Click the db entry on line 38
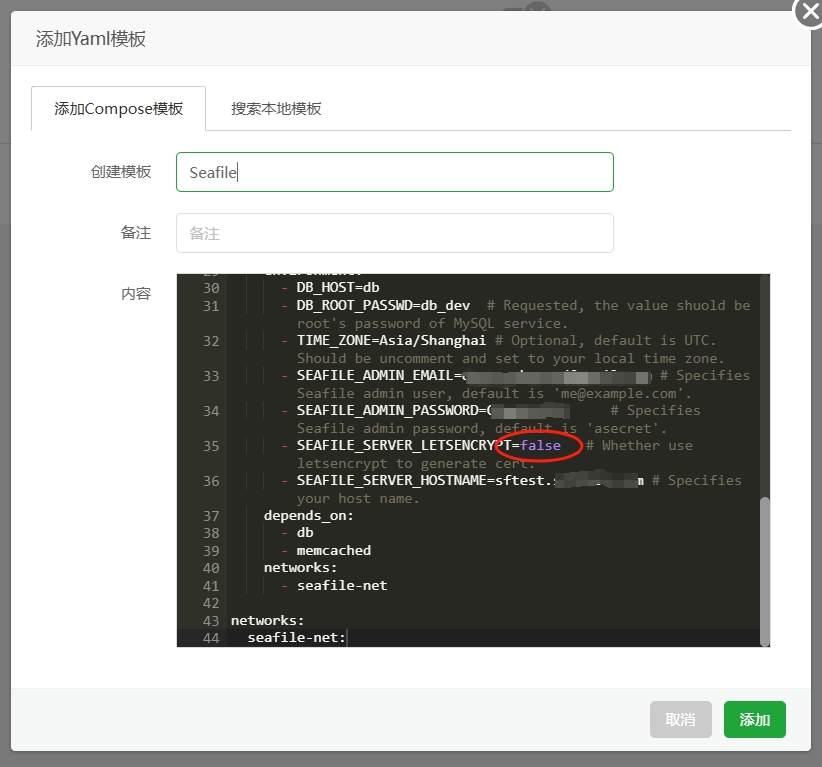The height and width of the screenshot is (767, 822). (305, 533)
